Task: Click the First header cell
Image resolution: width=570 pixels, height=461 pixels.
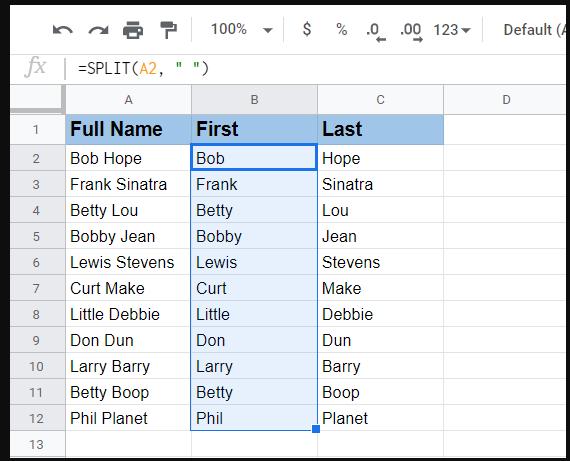Action: point(254,129)
